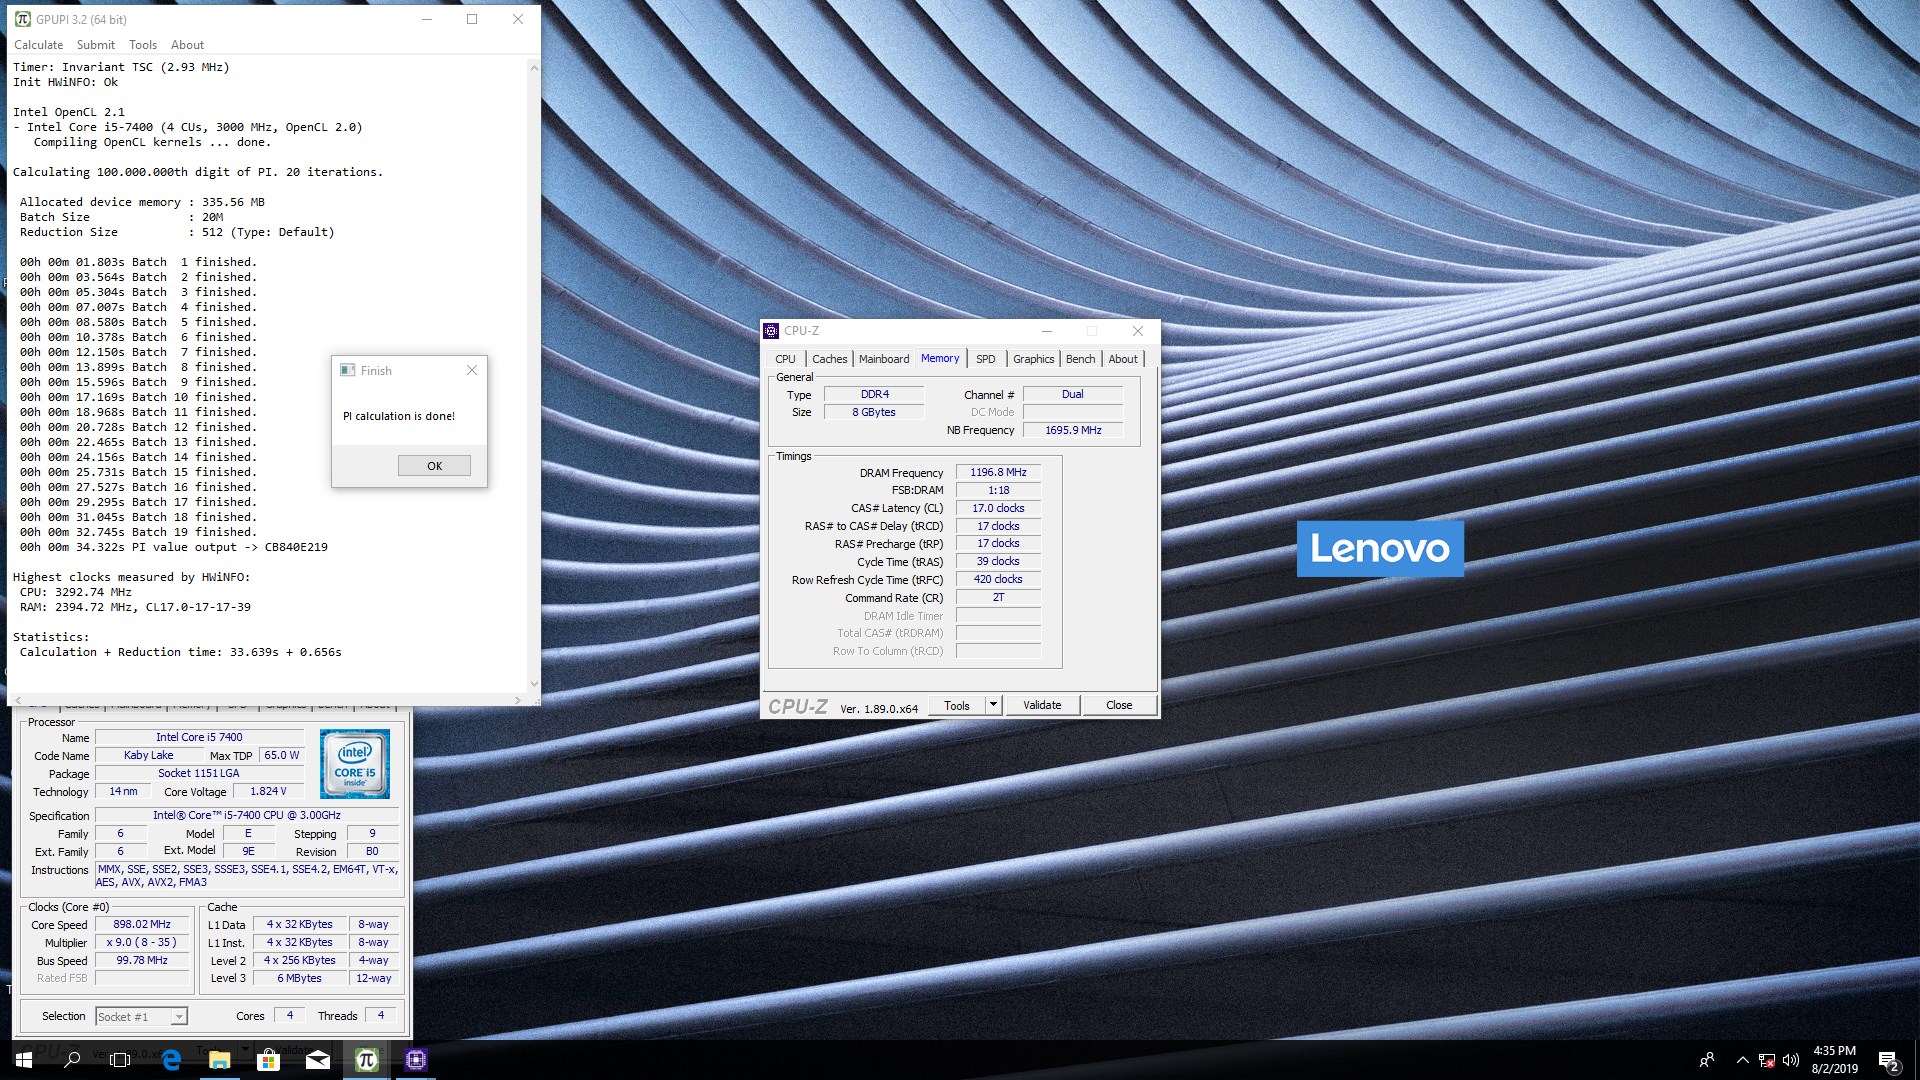1920x1080 pixels.
Task: Click the processor Name field Intel Core i5 7400
Action: tap(199, 737)
